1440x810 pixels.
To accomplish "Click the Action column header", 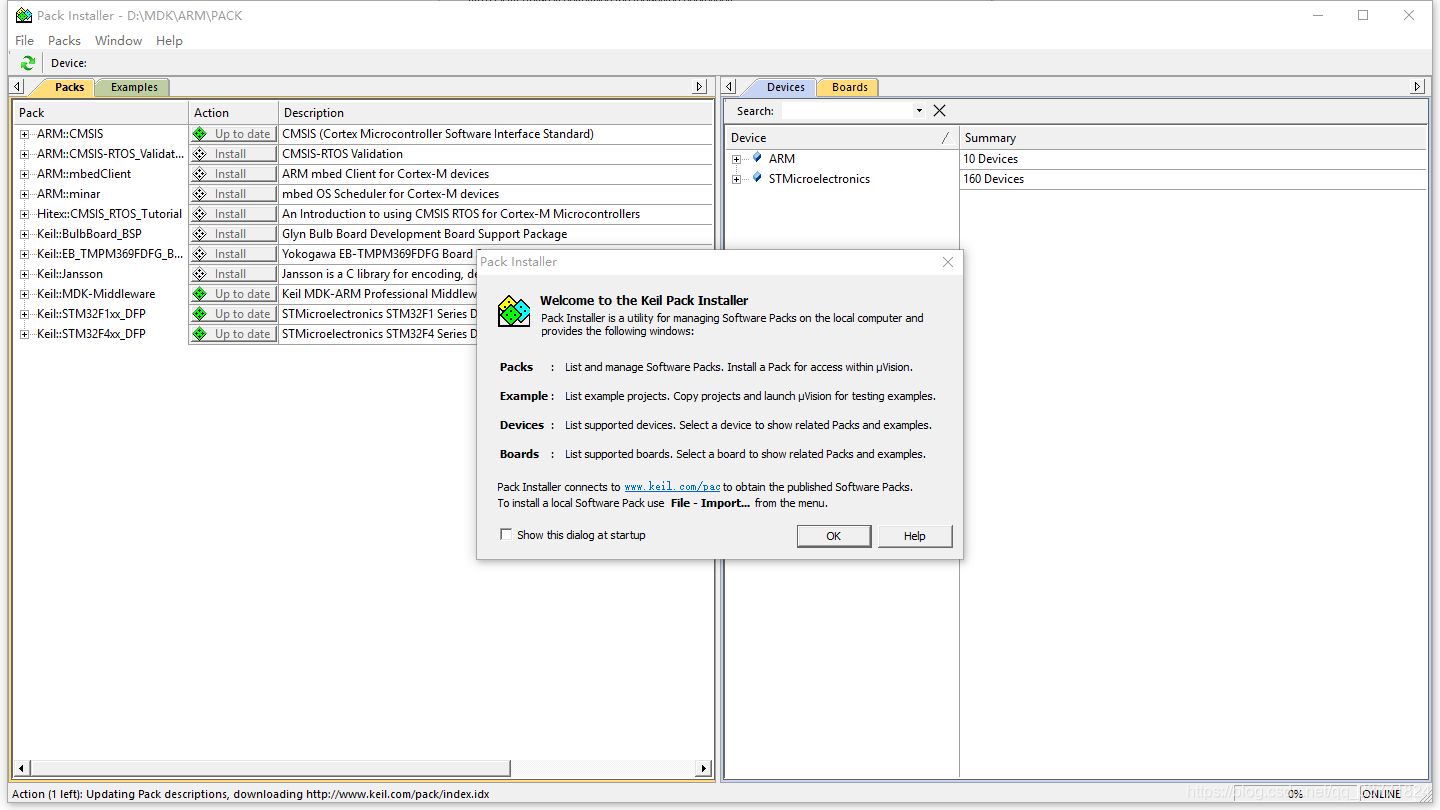I will pos(233,113).
